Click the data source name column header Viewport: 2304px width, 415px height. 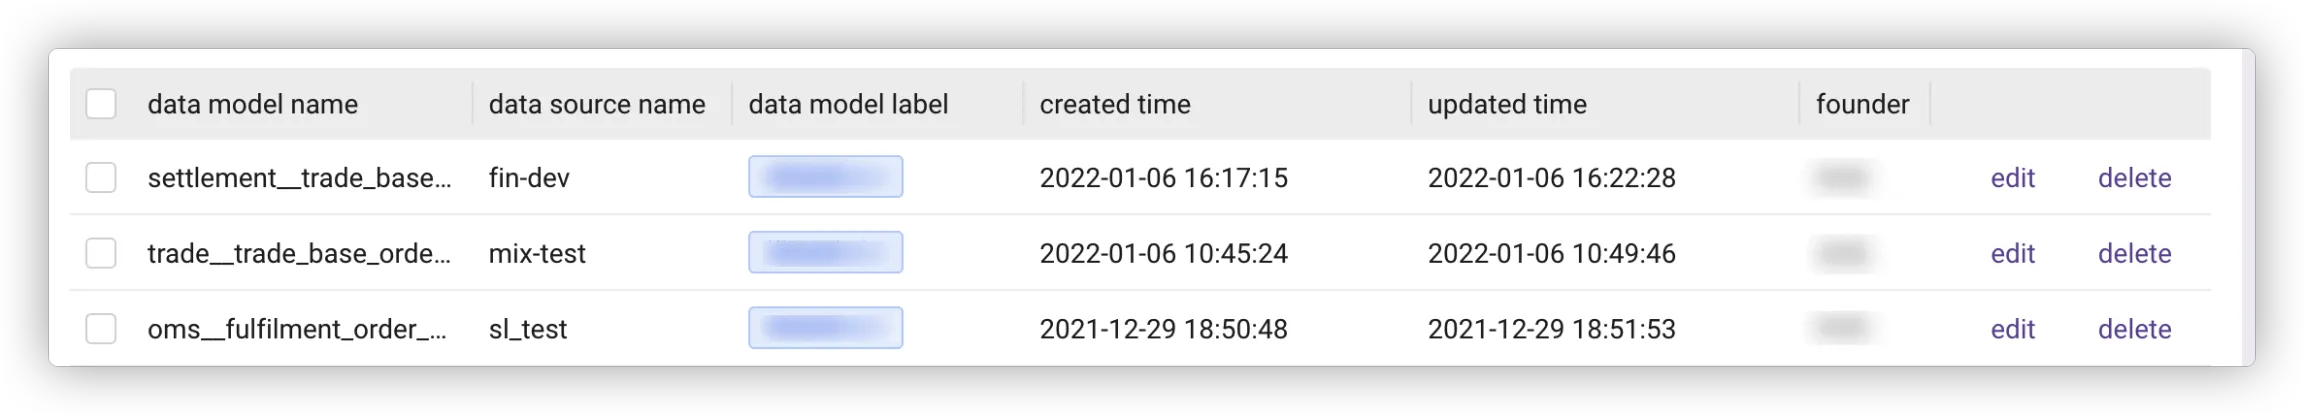(596, 104)
